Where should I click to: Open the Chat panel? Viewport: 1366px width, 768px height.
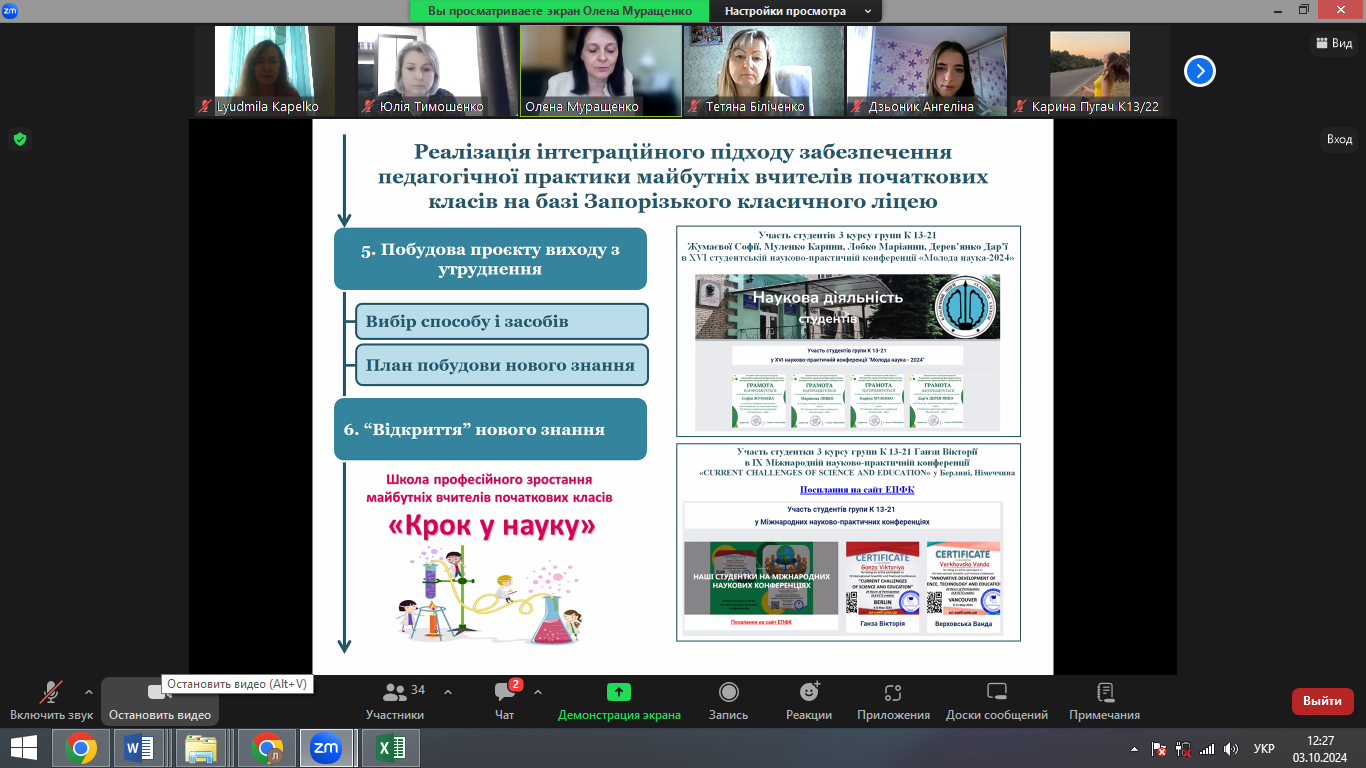click(504, 700)
